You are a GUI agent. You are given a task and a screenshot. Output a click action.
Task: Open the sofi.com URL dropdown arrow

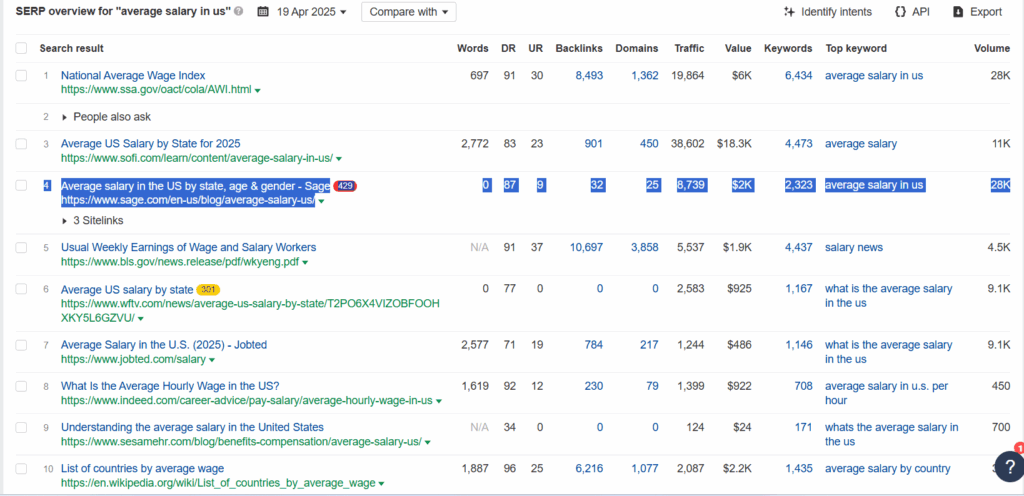tap(338, 159)
